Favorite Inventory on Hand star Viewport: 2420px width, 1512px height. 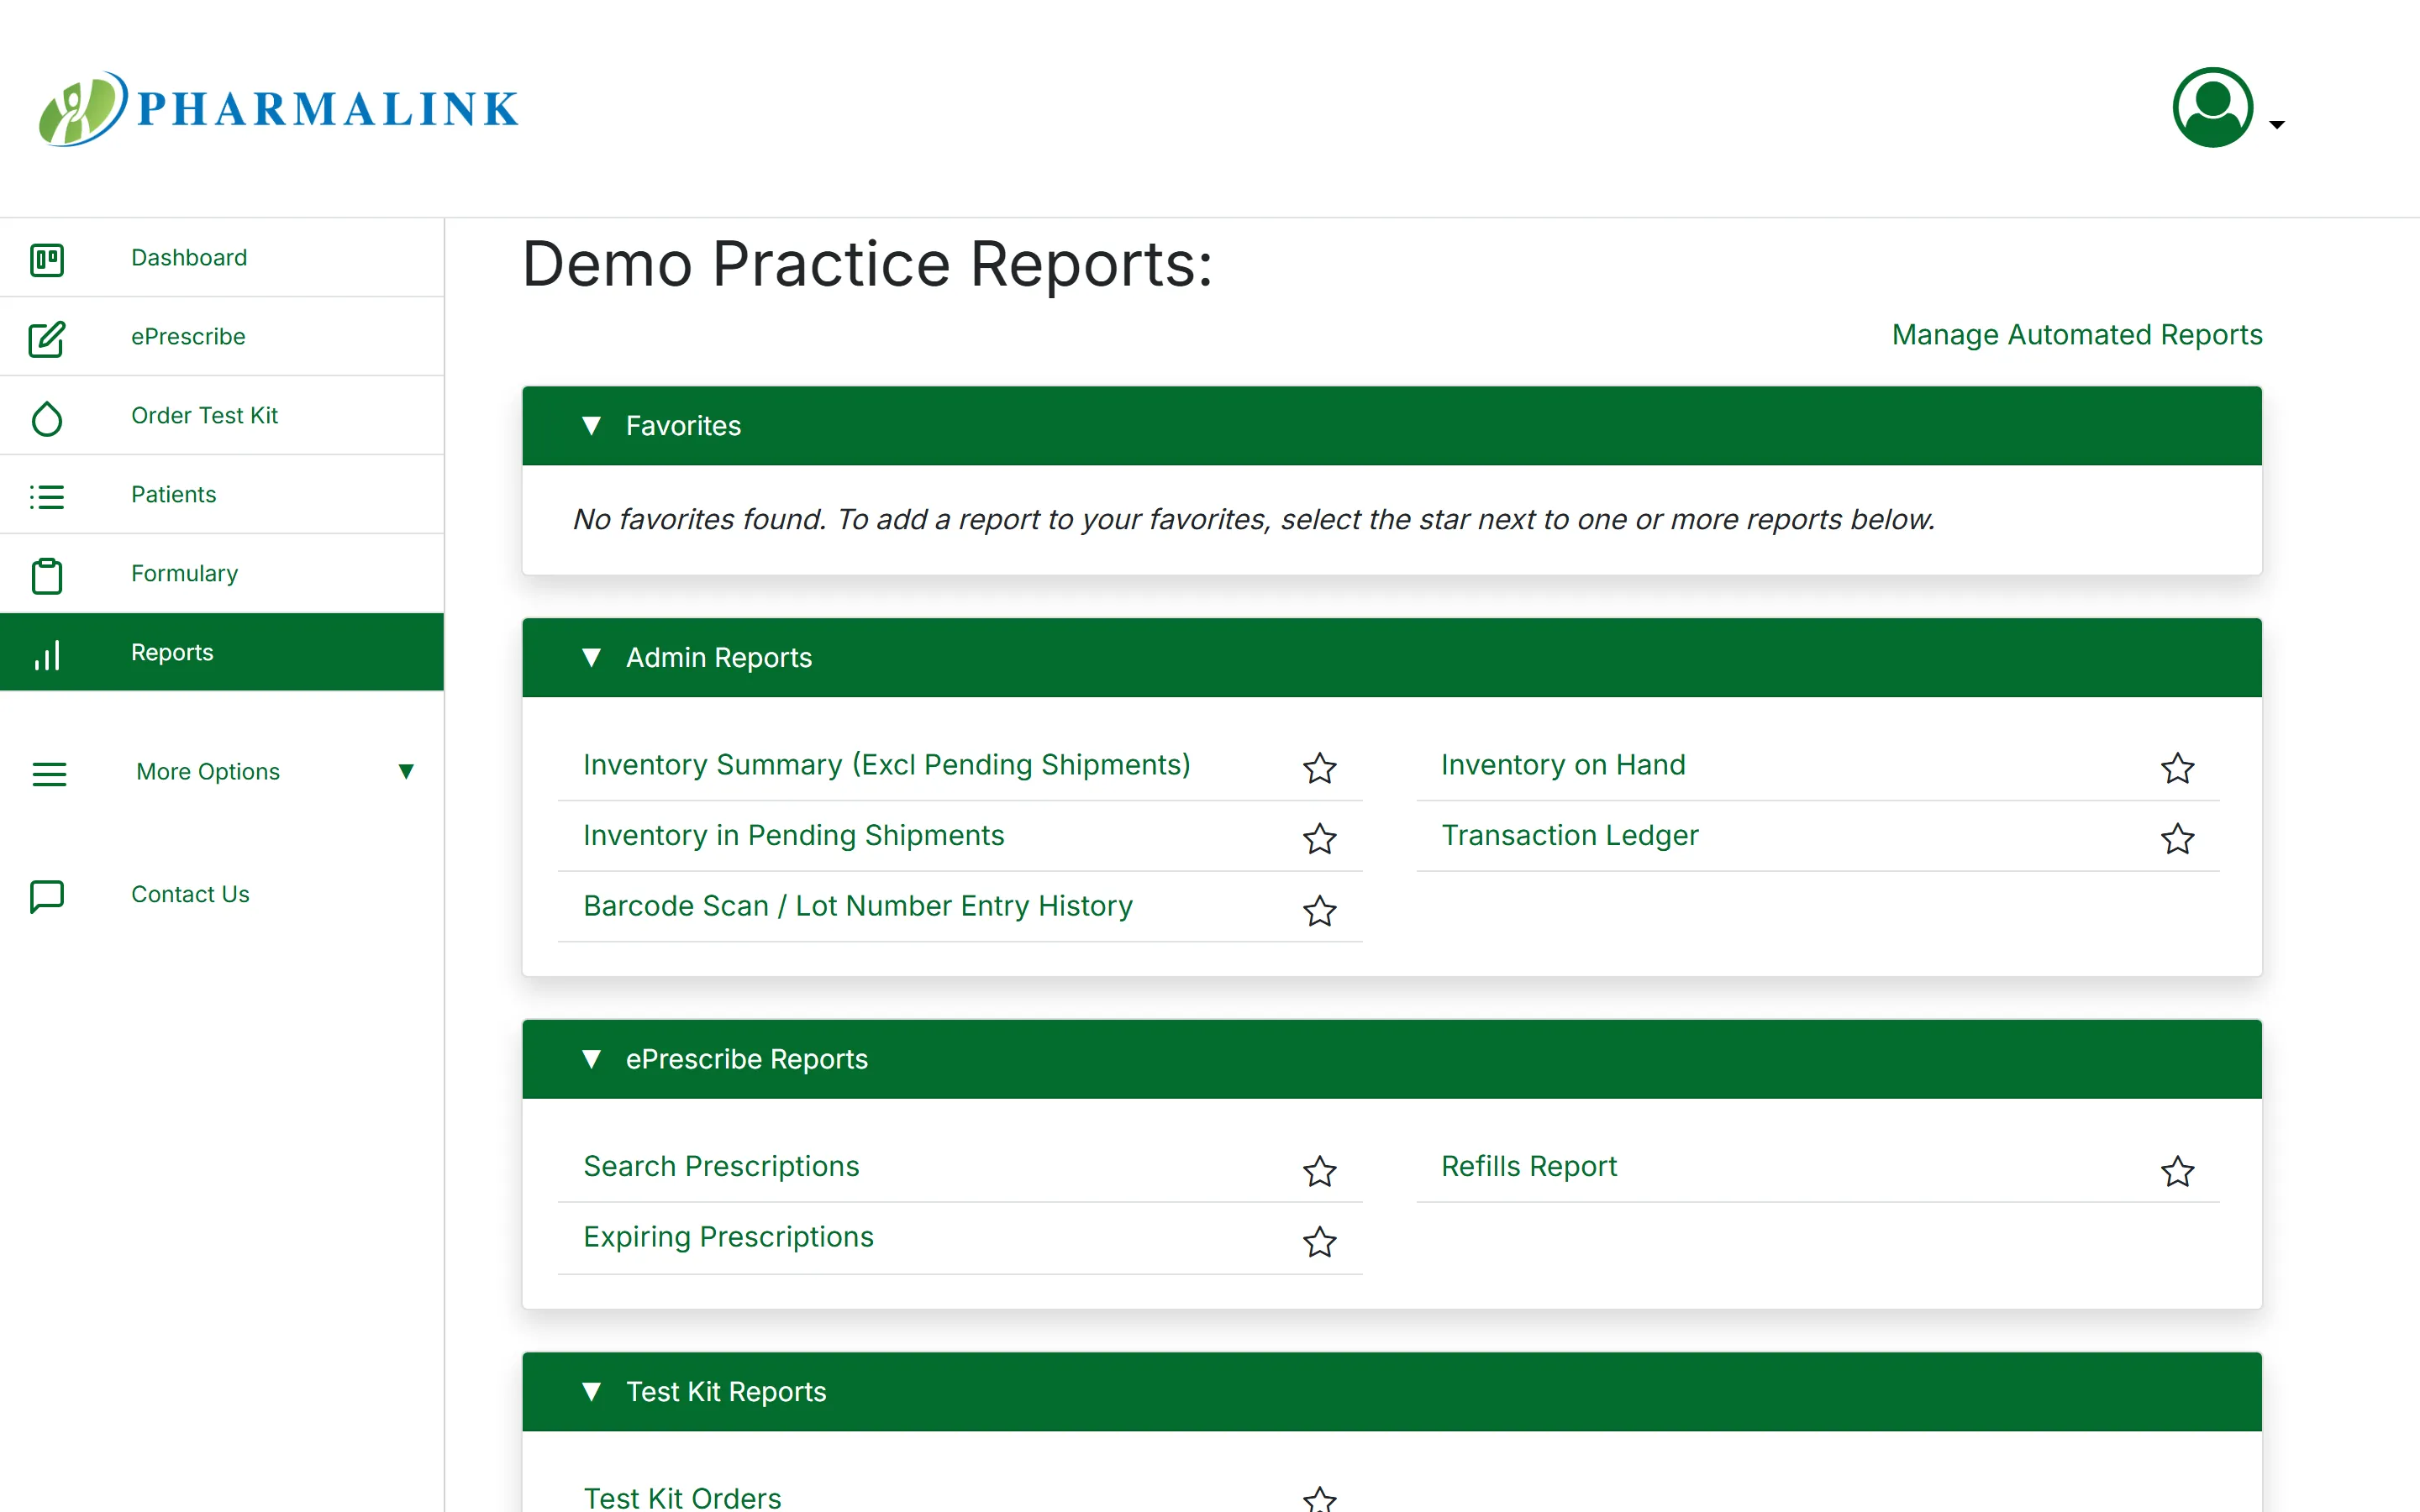2177,768
